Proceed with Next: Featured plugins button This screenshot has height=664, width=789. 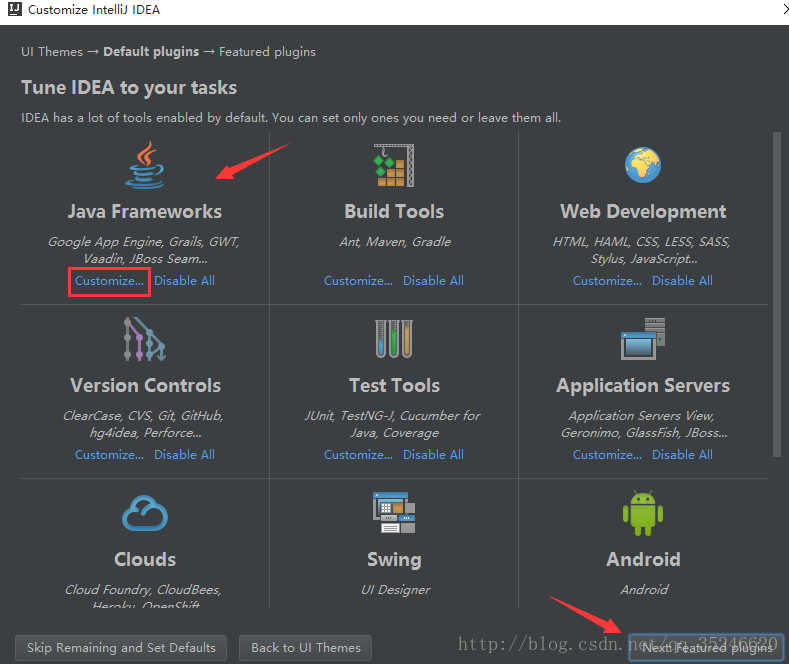(706, 647)
